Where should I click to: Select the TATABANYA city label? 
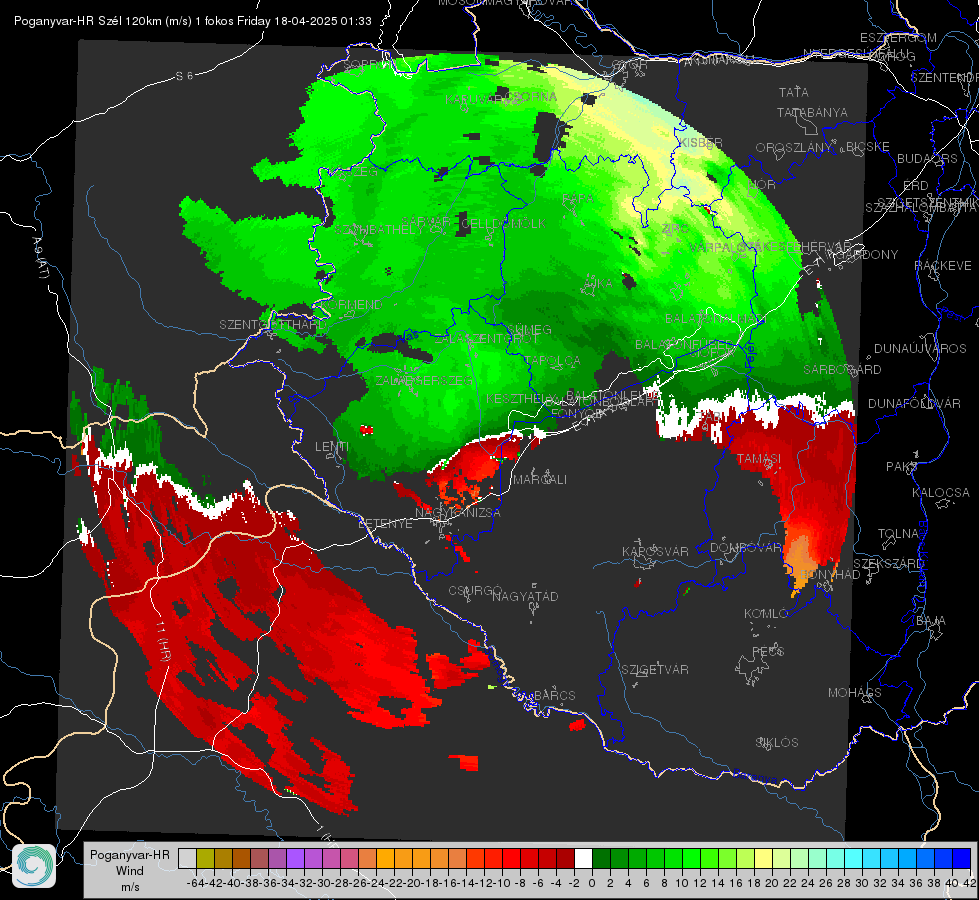point(812,112)
